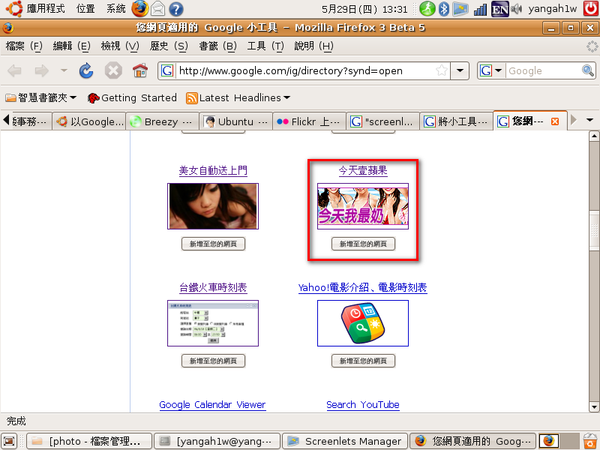
Task: Open the 應用程式 panel menu
Action: pos(46,8)
